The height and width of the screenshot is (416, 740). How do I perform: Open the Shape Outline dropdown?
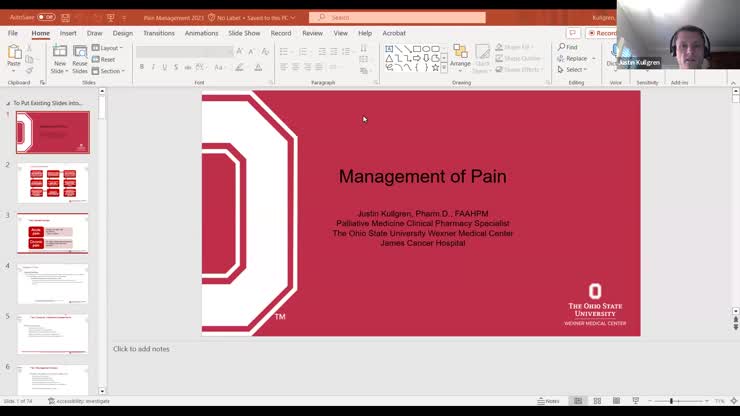[518, 58]
